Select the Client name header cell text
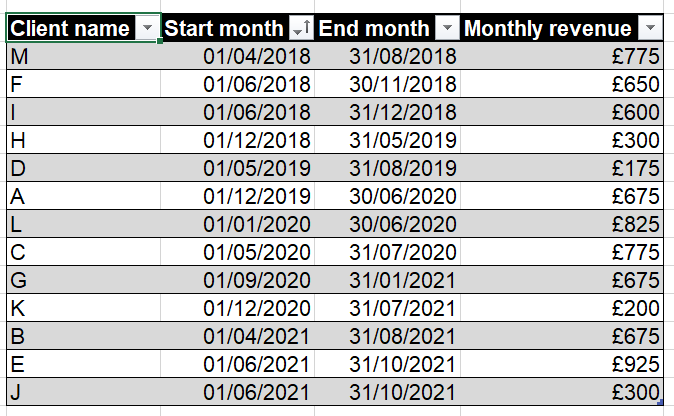The height and width of the screenshot is (416, 674). click(x=70, y=29)
